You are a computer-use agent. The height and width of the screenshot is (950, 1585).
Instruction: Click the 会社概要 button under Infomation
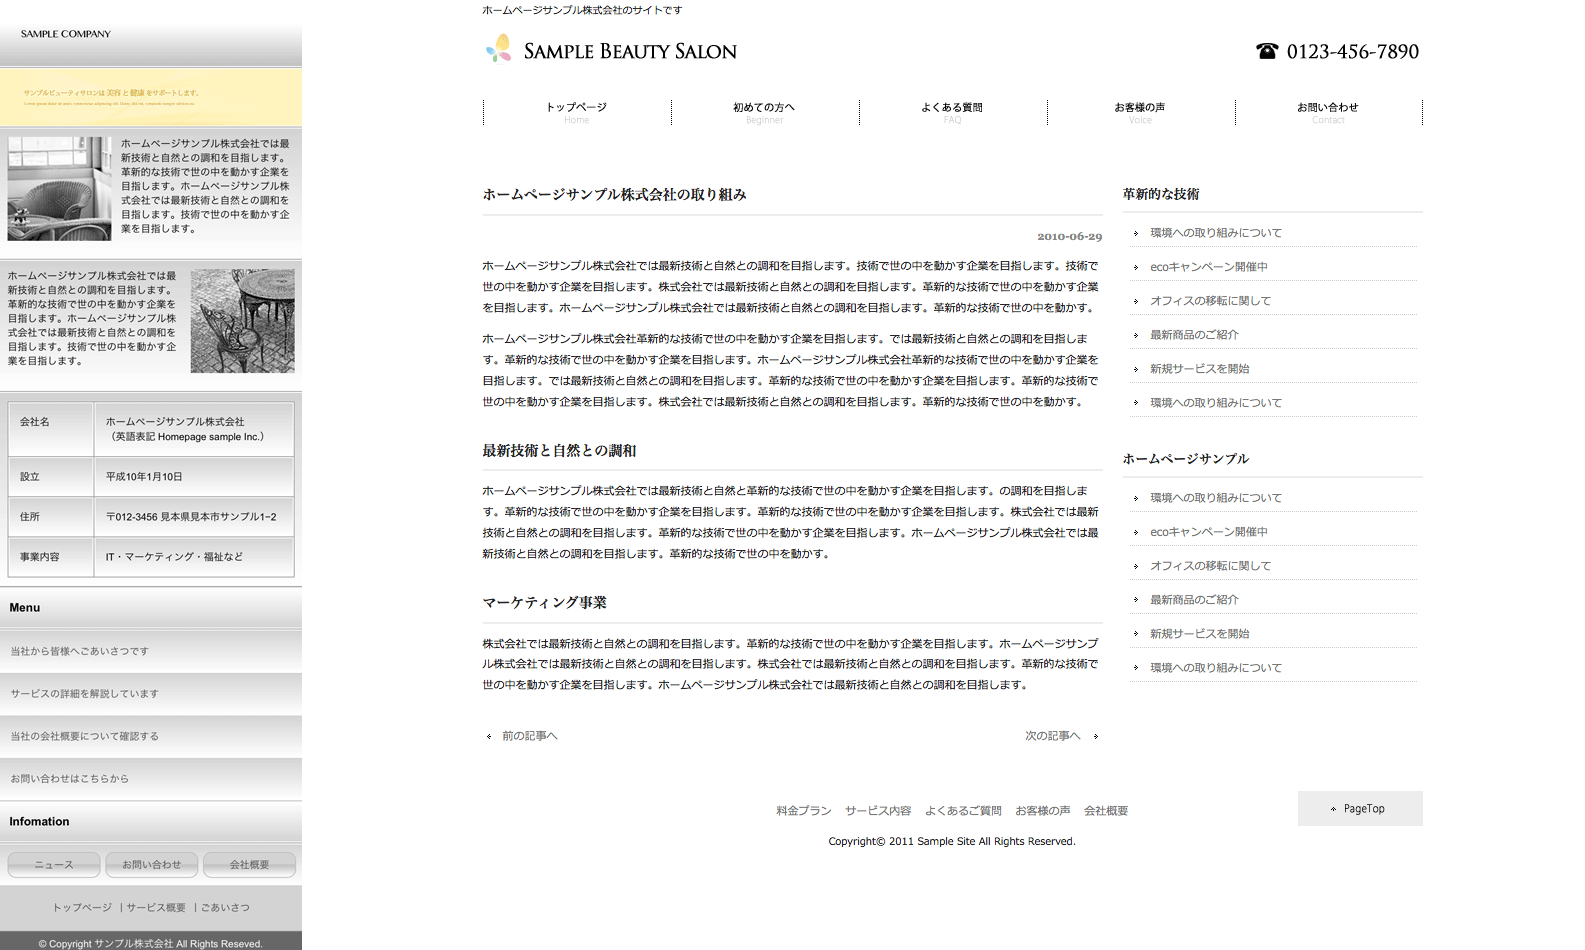coord(249,865)
